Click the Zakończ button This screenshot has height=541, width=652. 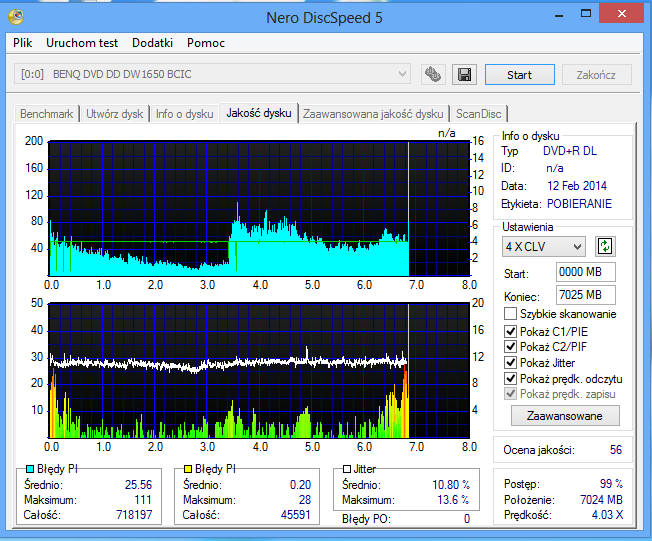tap(596, 75)
